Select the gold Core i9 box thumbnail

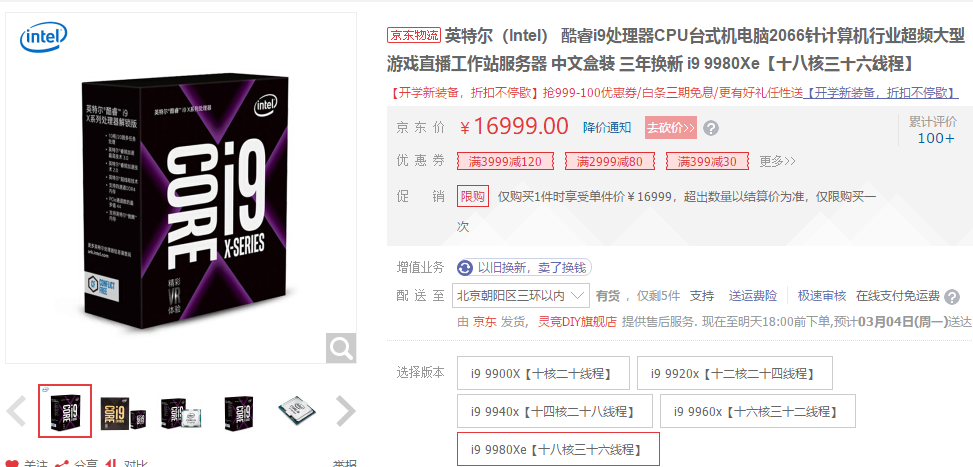(123, 411)
